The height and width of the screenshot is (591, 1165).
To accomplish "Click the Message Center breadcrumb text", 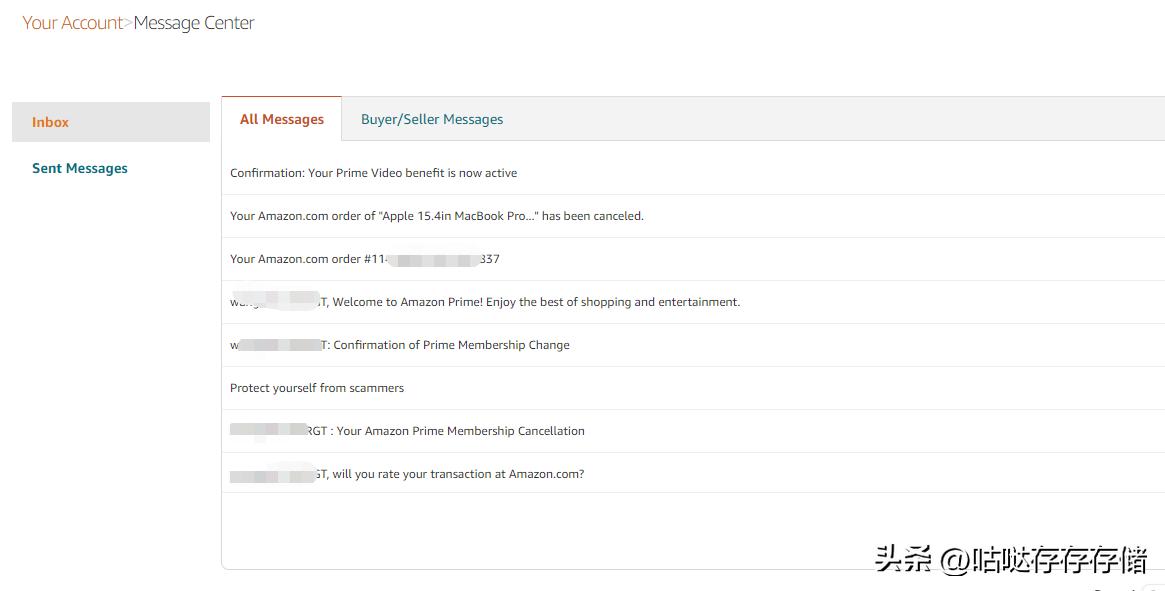I will (x=194, y=23).
